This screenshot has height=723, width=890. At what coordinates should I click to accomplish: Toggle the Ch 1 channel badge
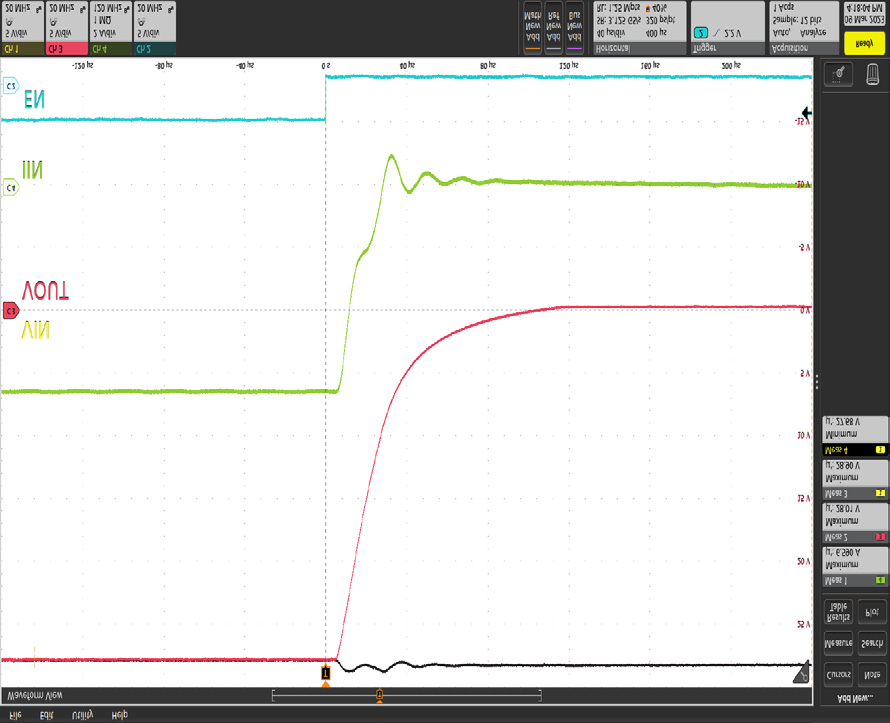(22, 28)
